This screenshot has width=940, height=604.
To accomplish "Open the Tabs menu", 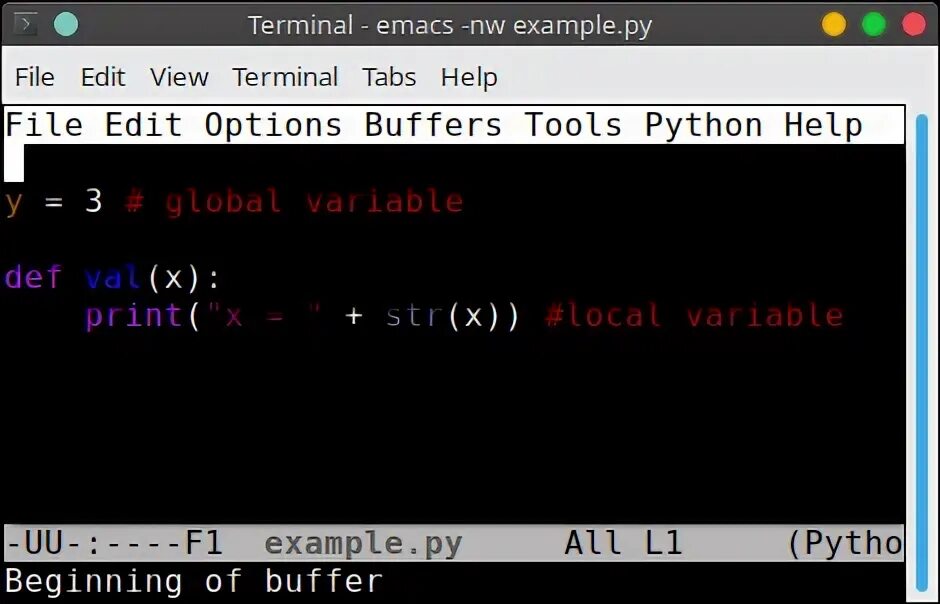I will (x=389, y=77).
